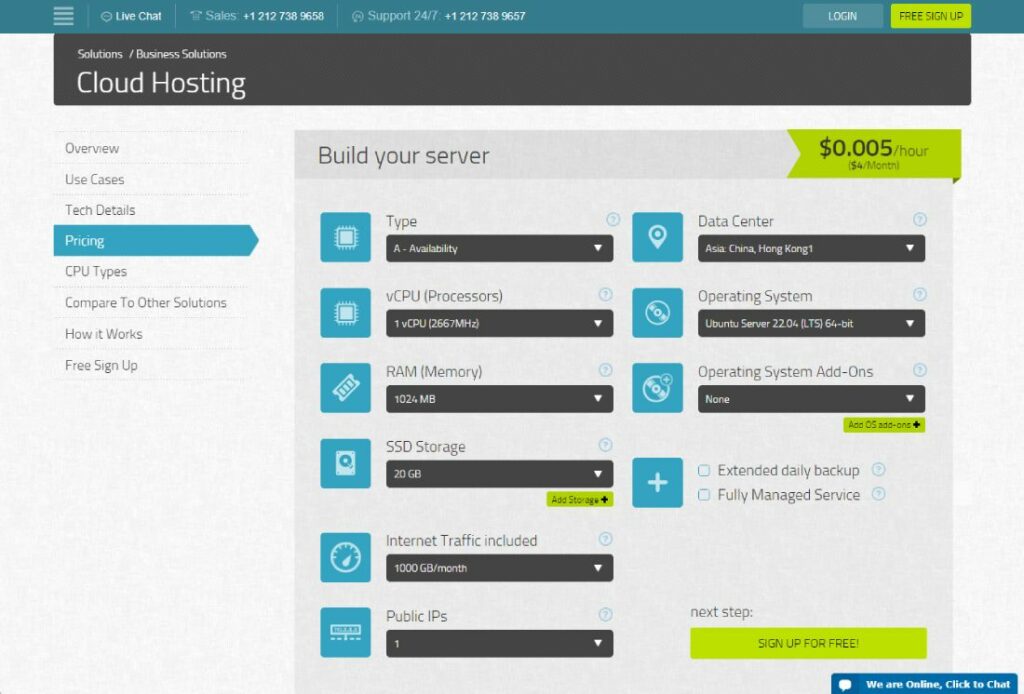Image resolution: width=1024 pixels, height=694 pixels.
Task: Open the We are Online chat widget
Action: (x=926, y=684)
